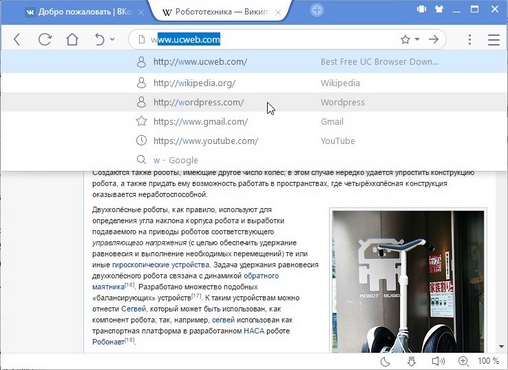Open the 'гироскопические устройства' link
Viewport: 508px width, 370px height.
point(161,265)
